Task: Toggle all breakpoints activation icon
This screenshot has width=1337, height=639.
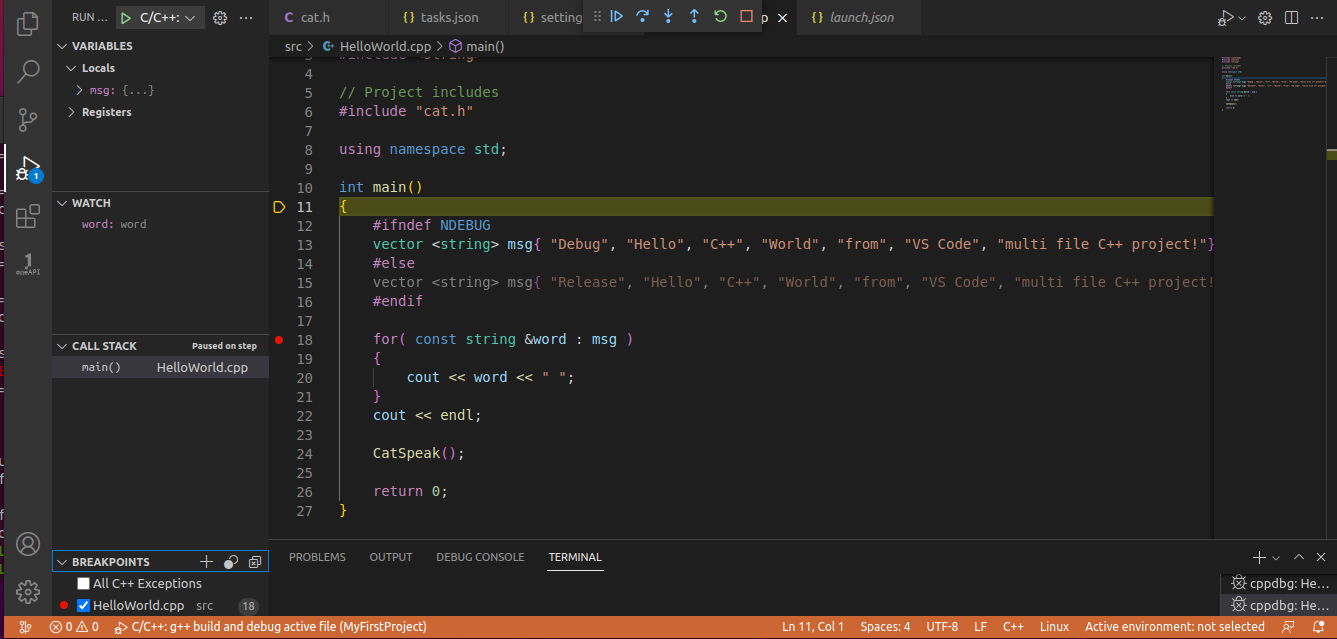Action: point(231,562)
